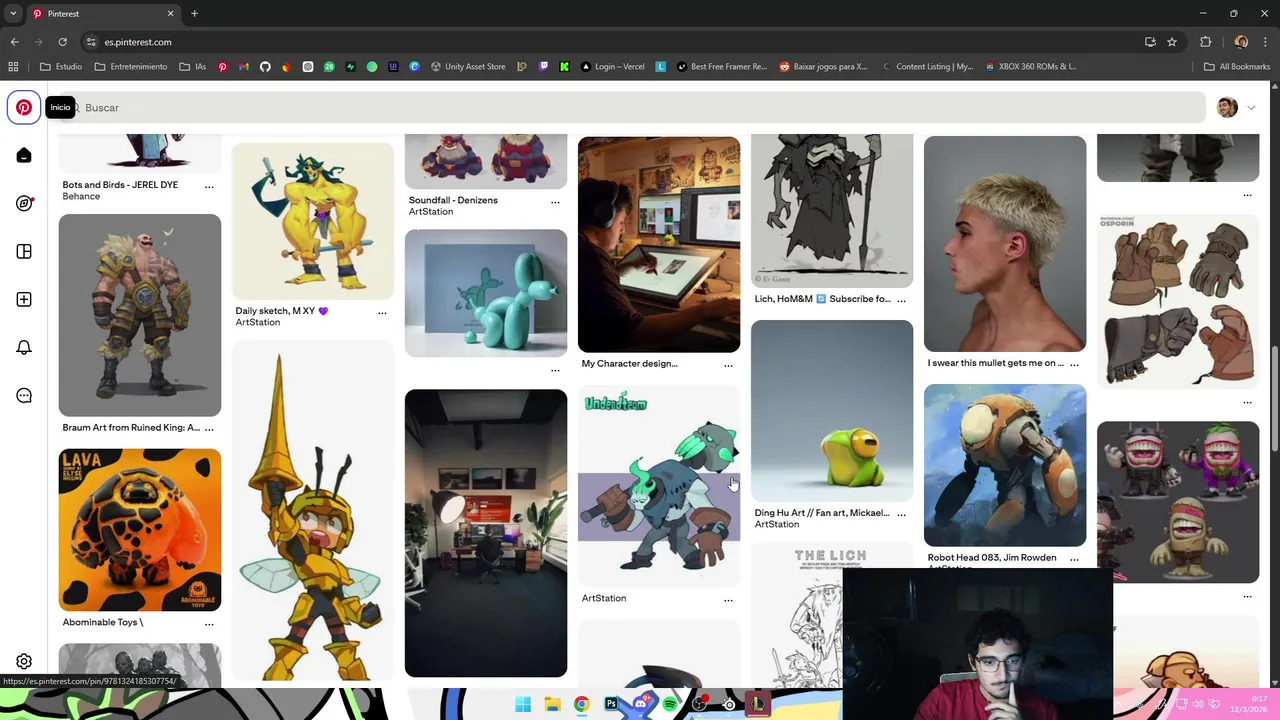Open the blond mullet haircut pin
The image size is (1280, 720).
coord(1005,244)
